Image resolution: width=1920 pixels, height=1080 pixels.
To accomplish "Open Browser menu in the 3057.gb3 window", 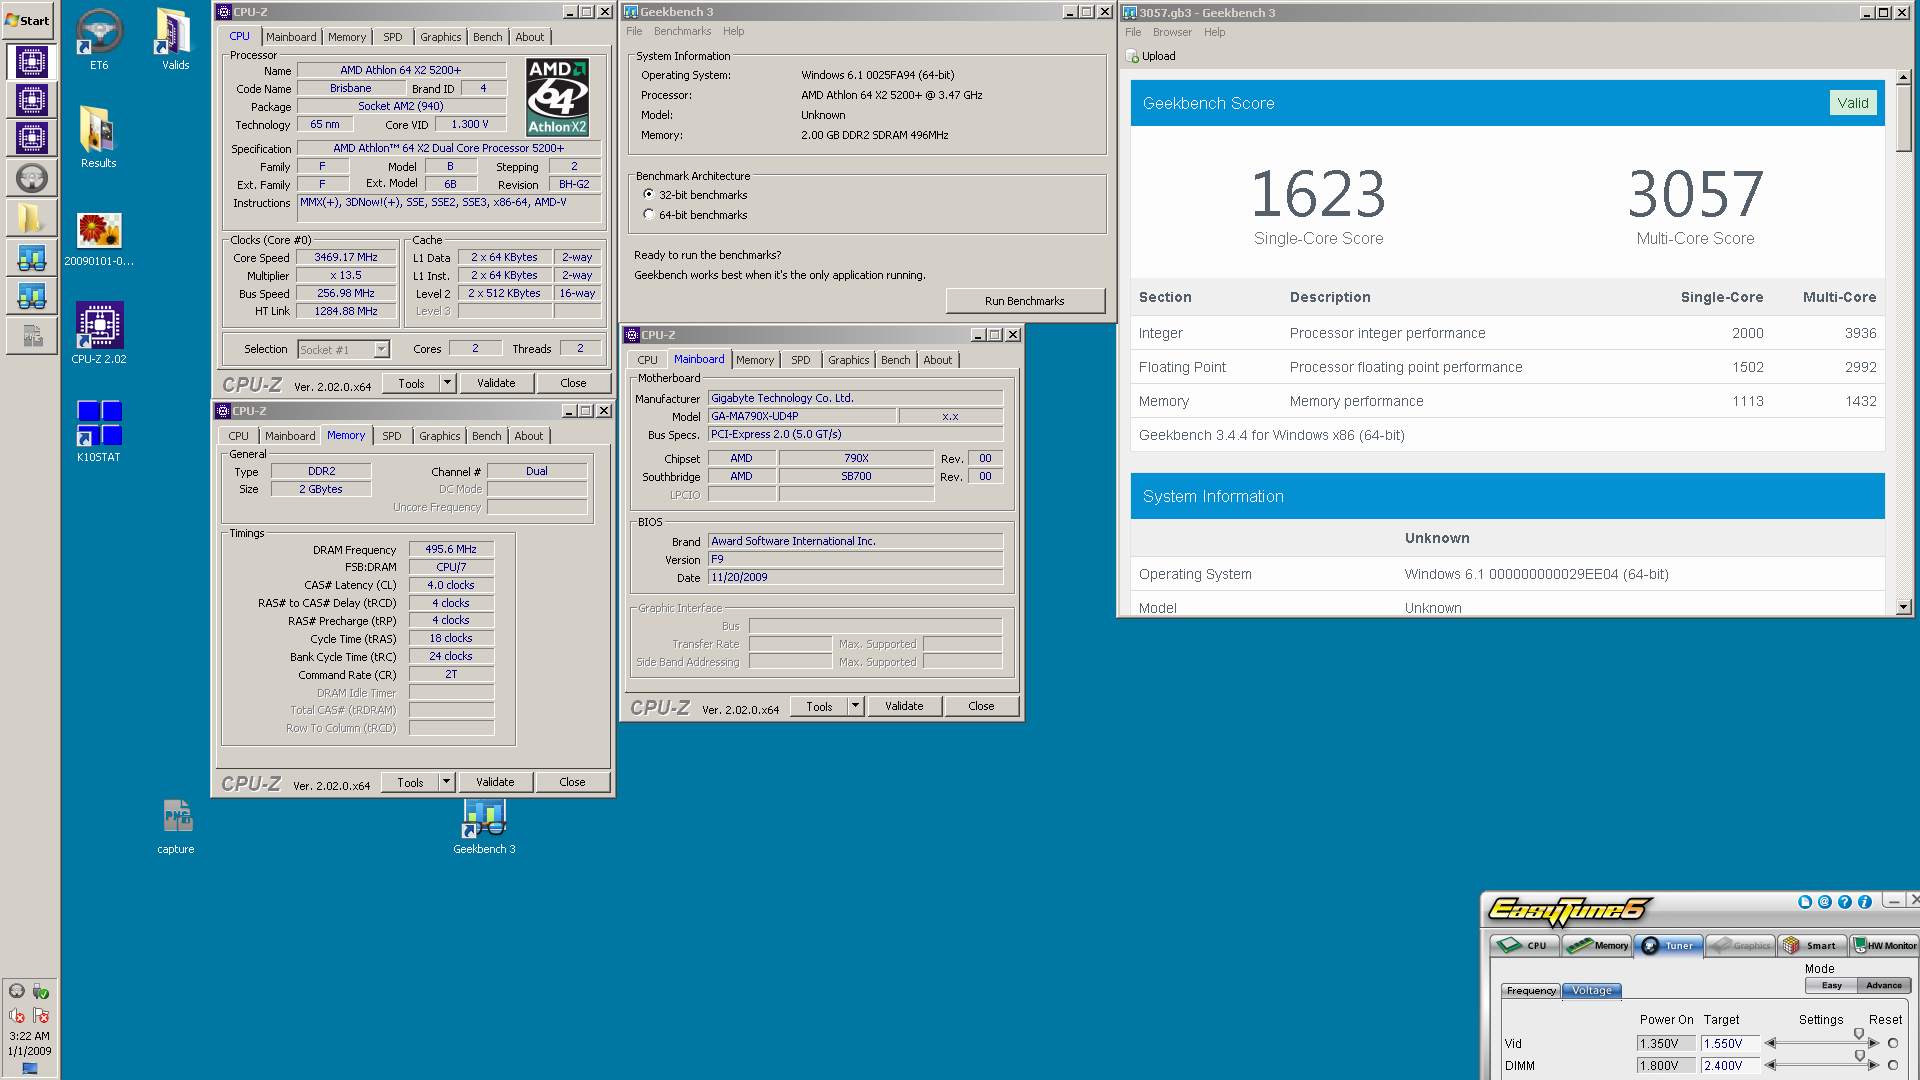I will point(1172,32).
